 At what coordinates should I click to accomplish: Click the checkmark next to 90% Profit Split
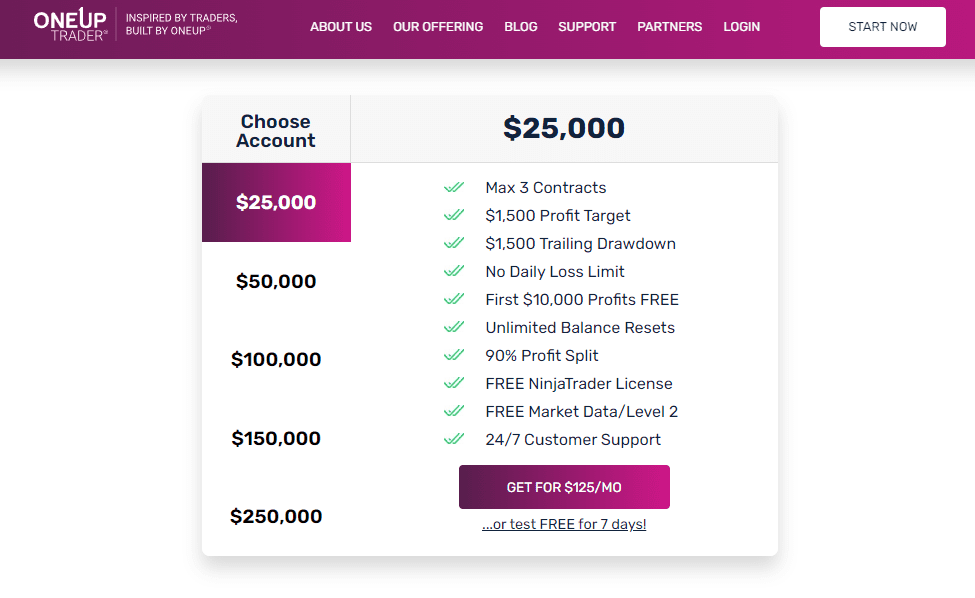click(454, 355)
